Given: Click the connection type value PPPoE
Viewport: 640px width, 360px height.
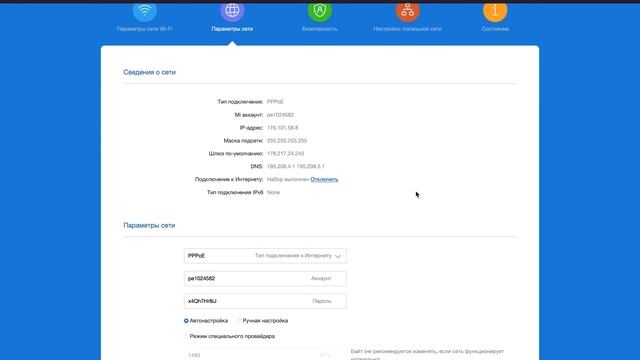Looking at the screenshot, I should tap(275, 102).
